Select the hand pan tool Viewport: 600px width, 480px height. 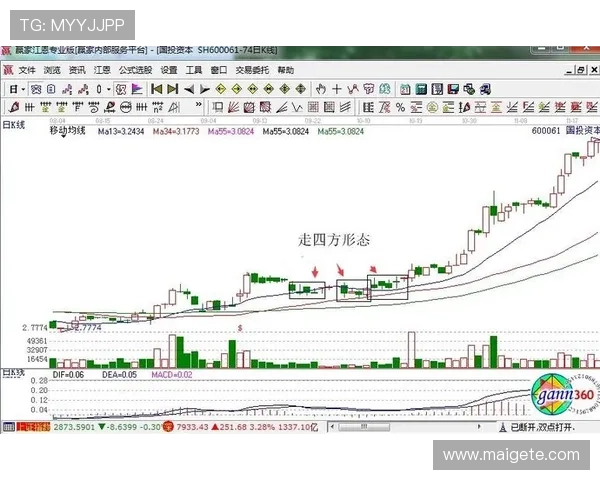[x=321, y=90]
